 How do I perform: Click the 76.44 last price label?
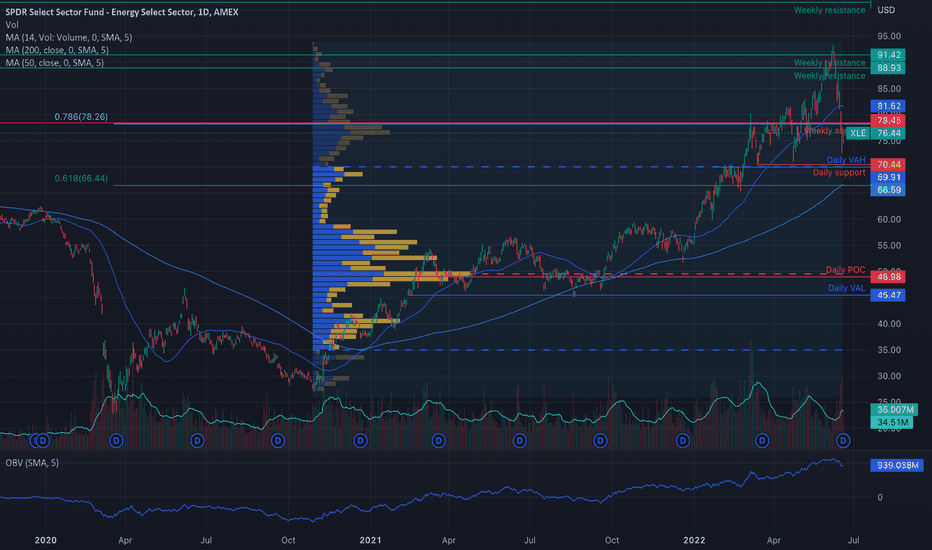(x=888, y=133)
